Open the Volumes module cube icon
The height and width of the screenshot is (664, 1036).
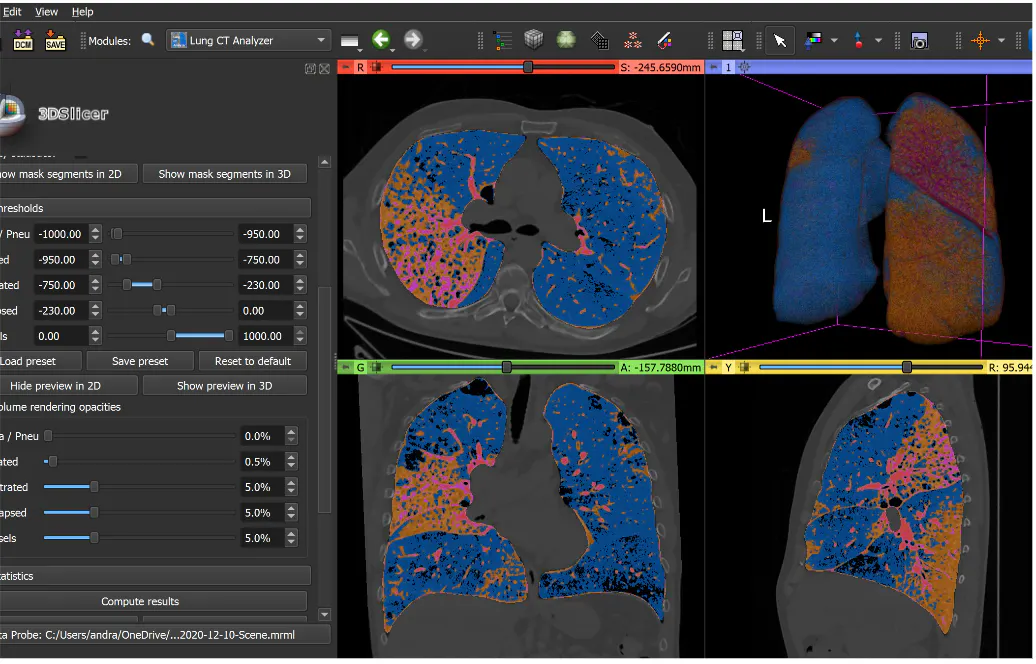coord(533,40)
